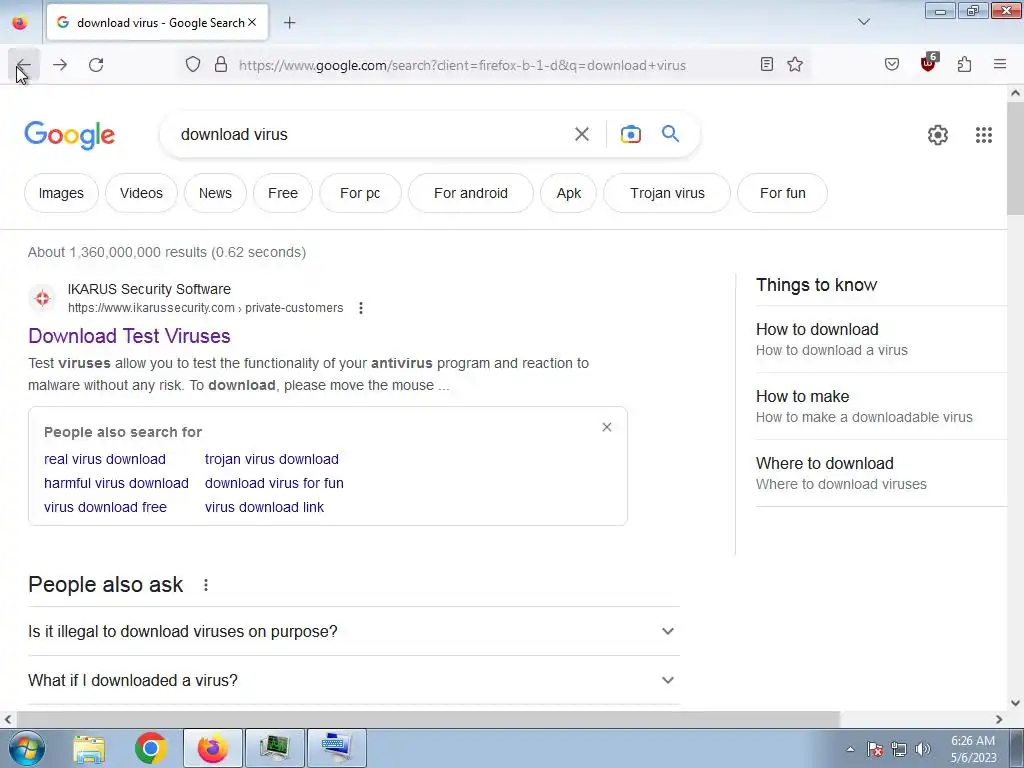Apply the 'For android' filter chip
The width and height of the screenshot is (1024, 768).
click(x=471, y=193)
